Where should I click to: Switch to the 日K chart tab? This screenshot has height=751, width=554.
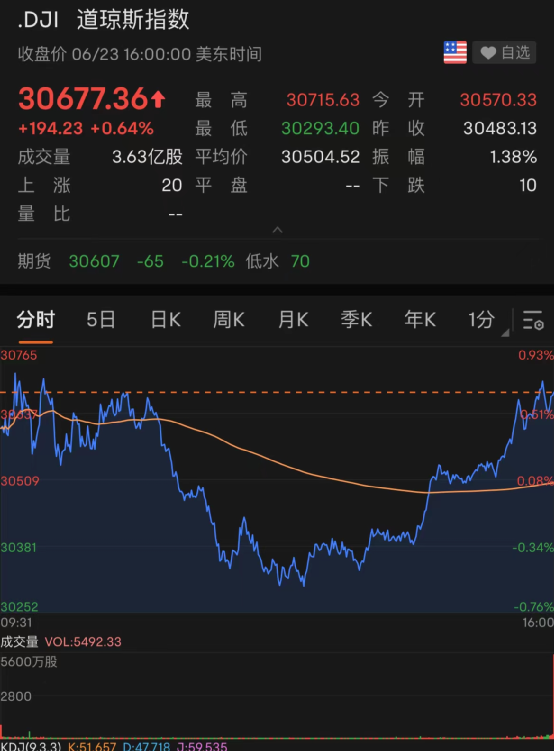(165, 319)
